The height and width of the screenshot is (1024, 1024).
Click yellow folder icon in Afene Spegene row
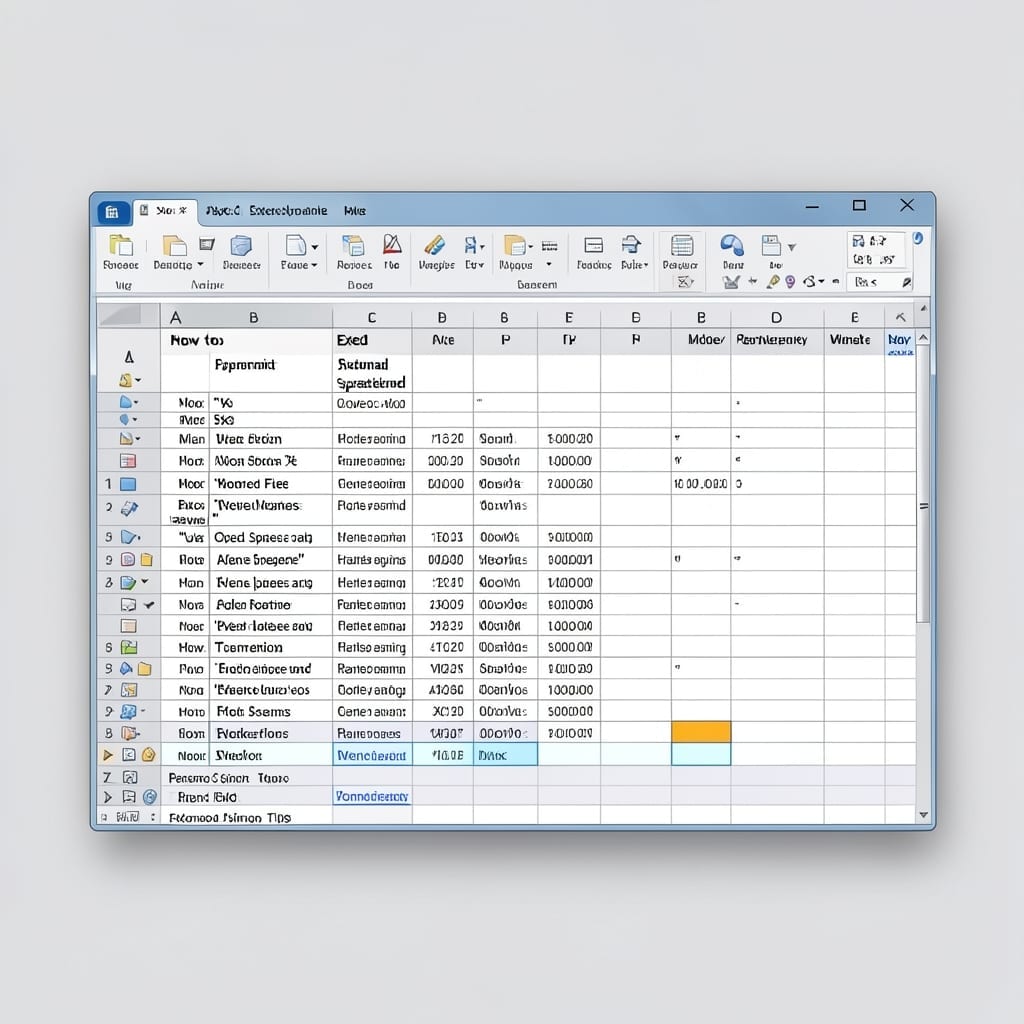point(147,560)
